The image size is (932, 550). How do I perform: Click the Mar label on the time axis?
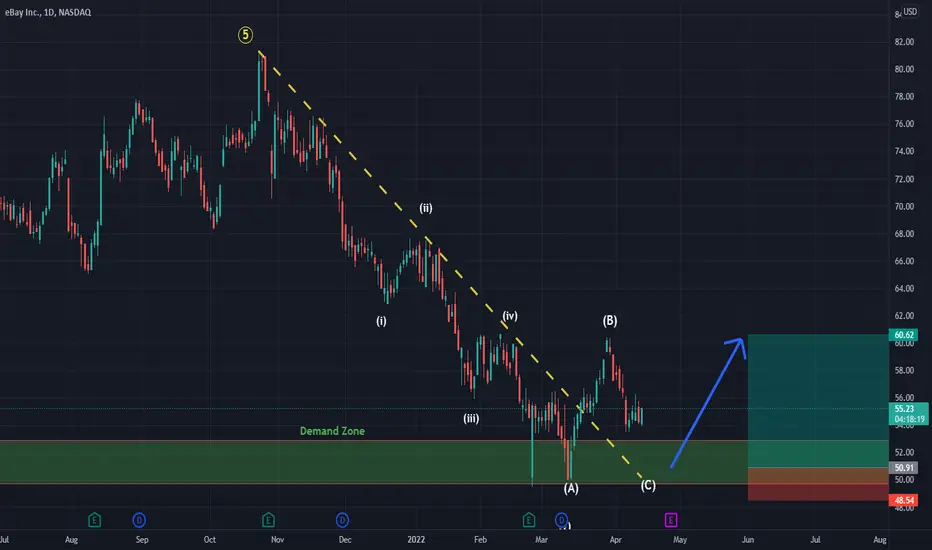coord(541,540)
